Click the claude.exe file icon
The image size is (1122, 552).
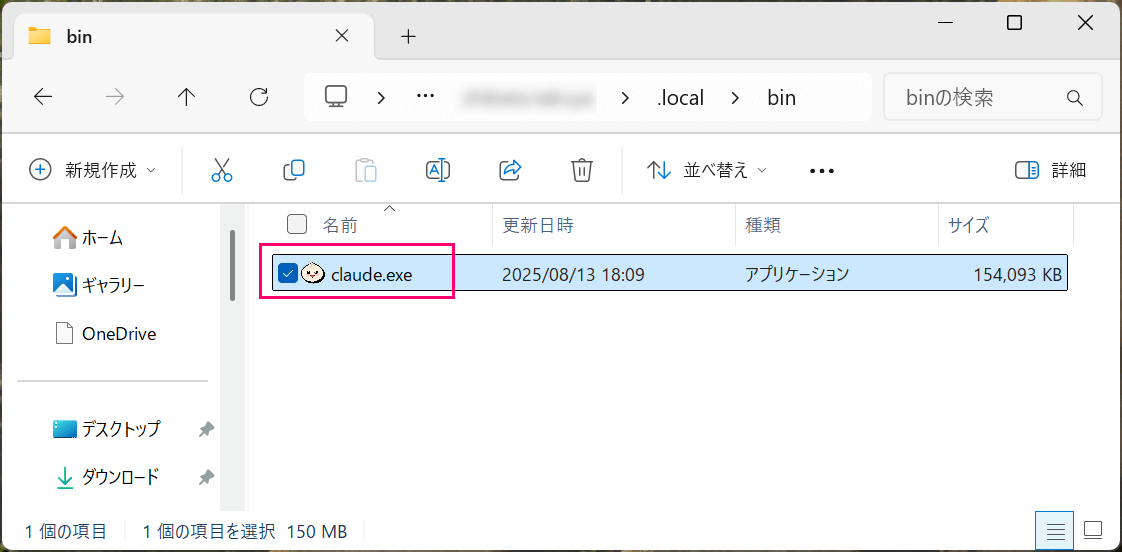point(312,273)
